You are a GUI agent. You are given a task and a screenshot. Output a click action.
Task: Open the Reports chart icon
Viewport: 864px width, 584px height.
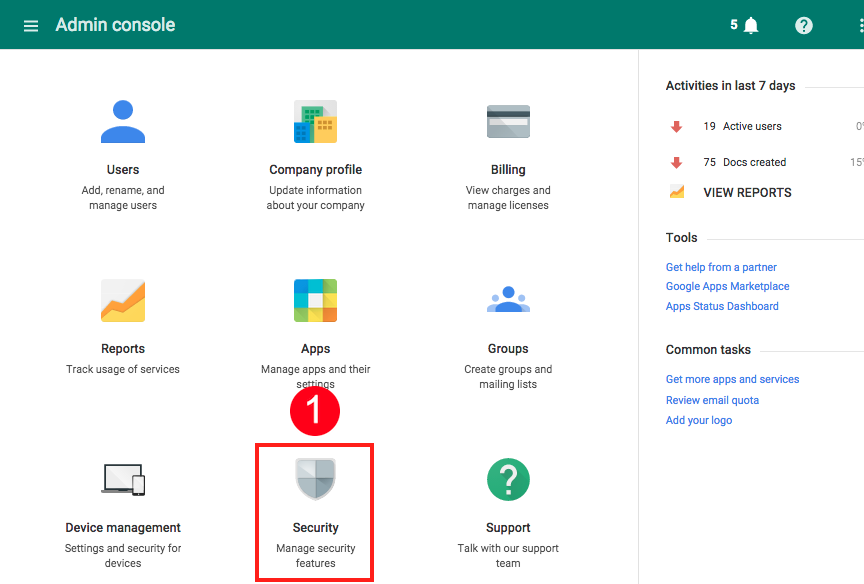pos(123,300)
